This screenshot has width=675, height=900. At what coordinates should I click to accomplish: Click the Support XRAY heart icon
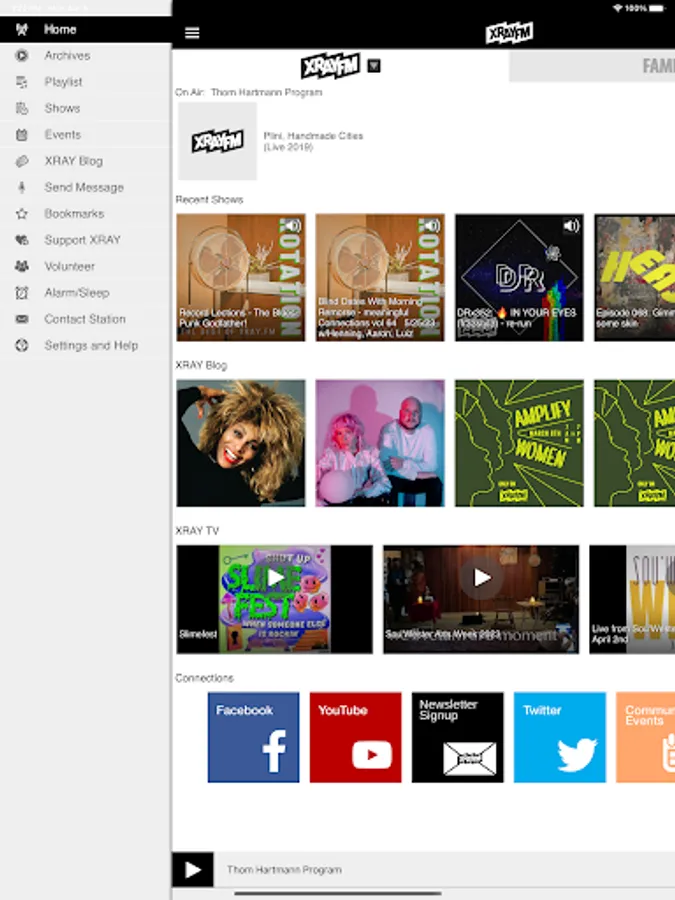22,240
